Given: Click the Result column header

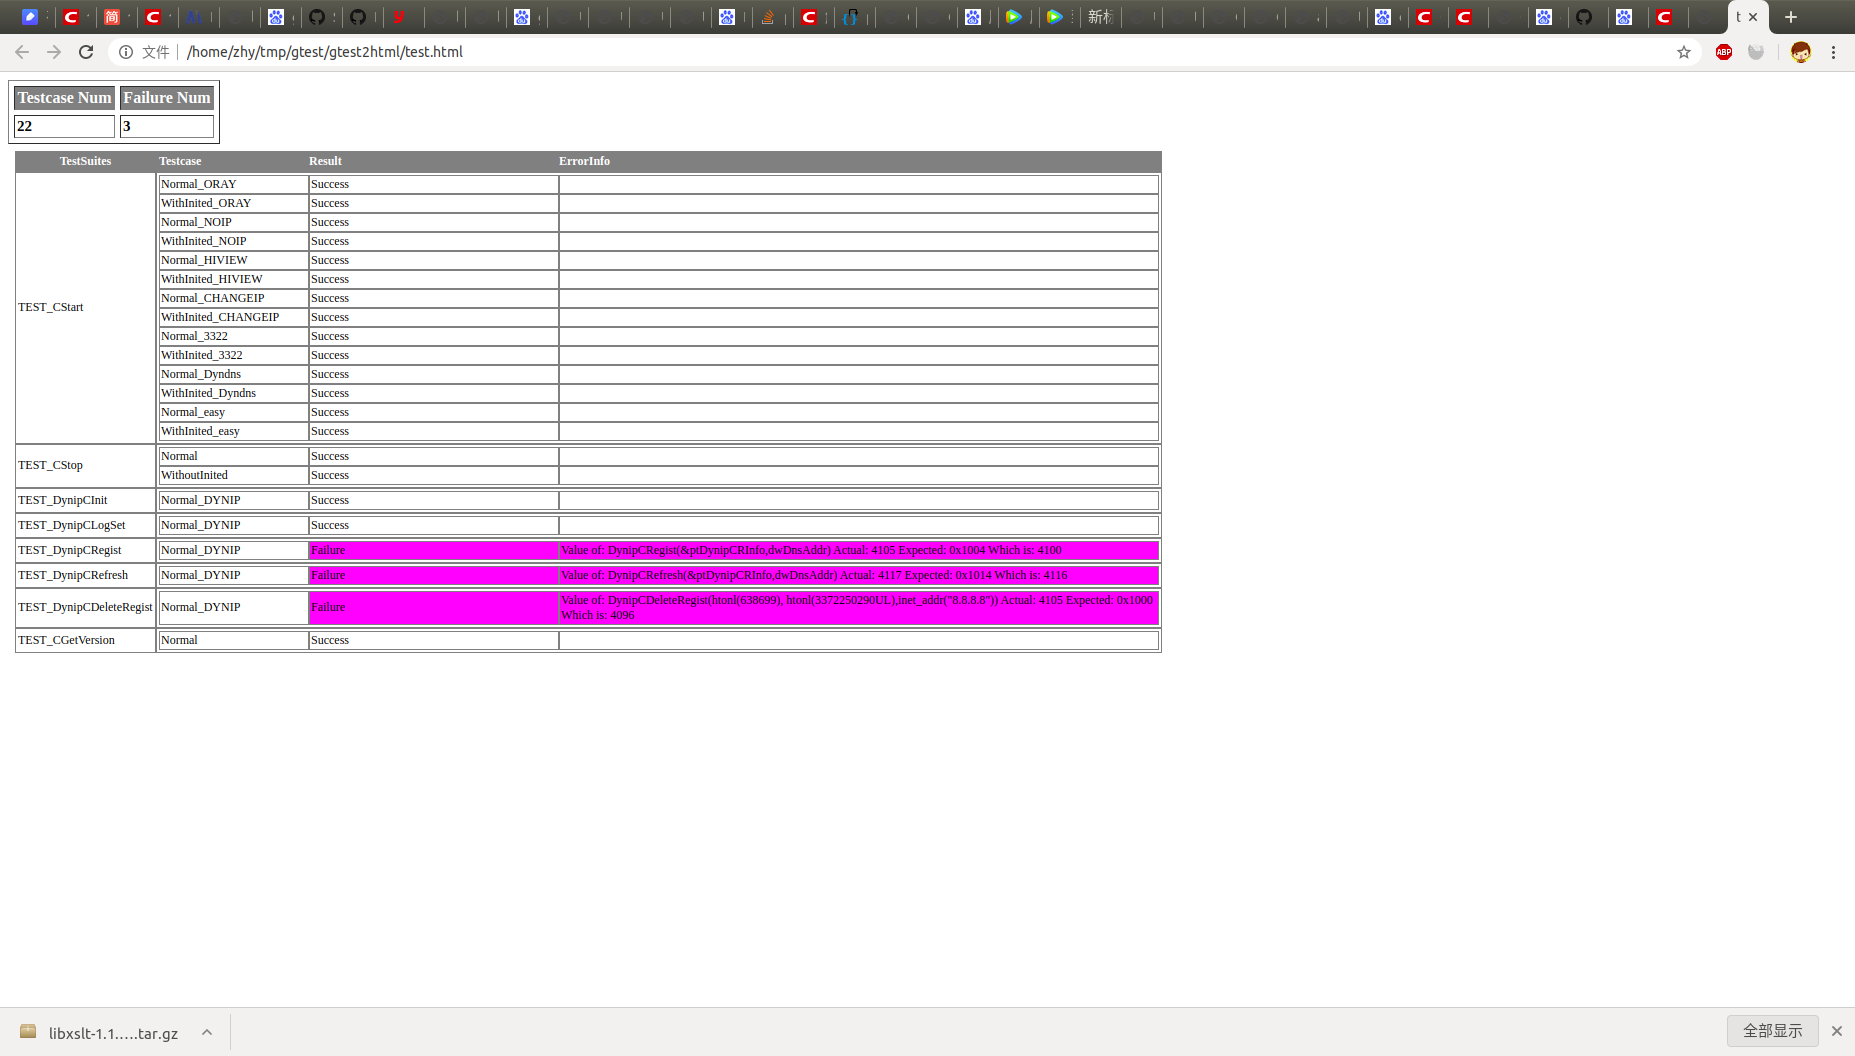Looking at the screenshot, I should [325, 161].
